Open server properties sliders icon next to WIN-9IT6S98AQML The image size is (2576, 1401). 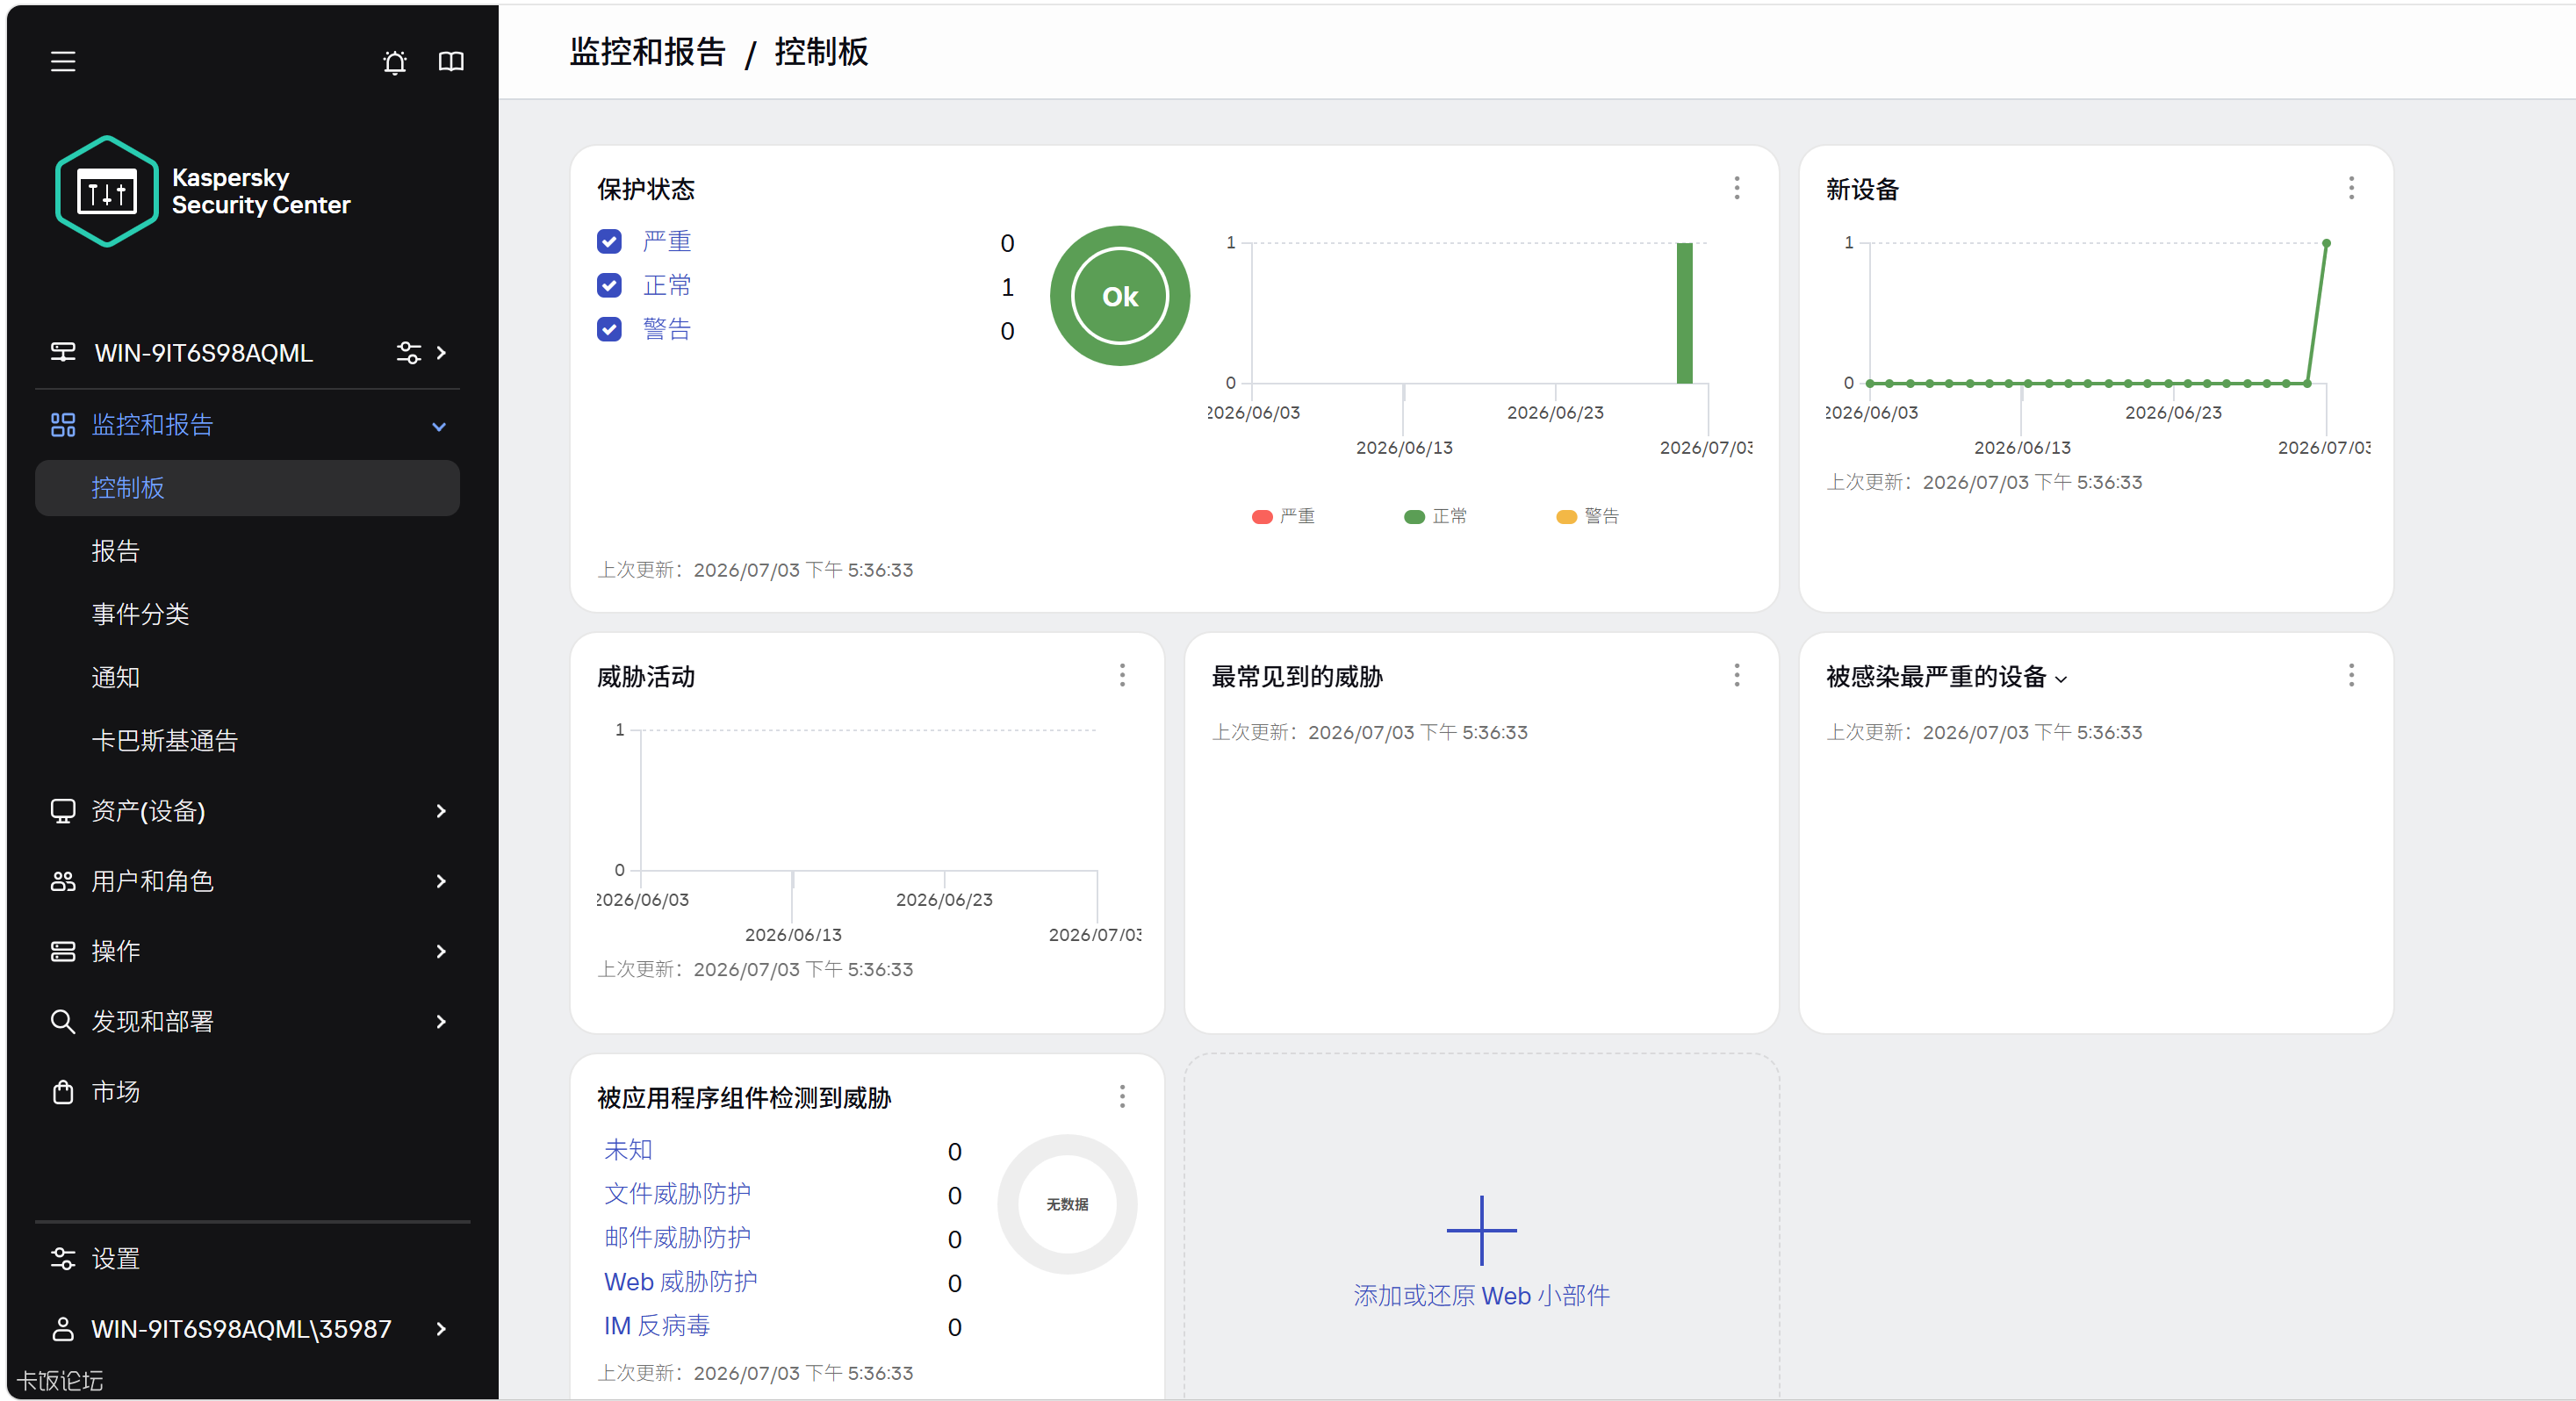tap(408, 352)
